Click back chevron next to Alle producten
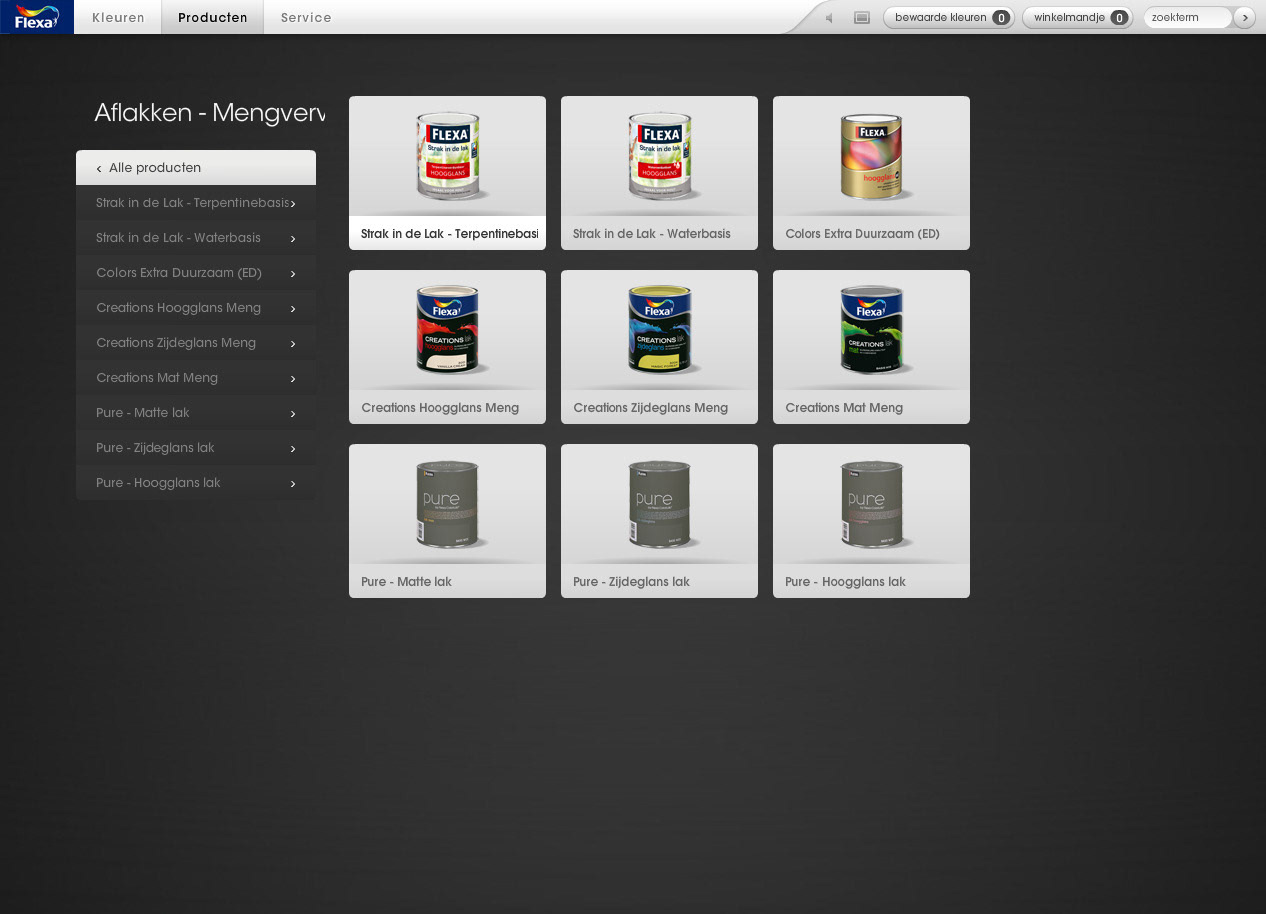 99,169
